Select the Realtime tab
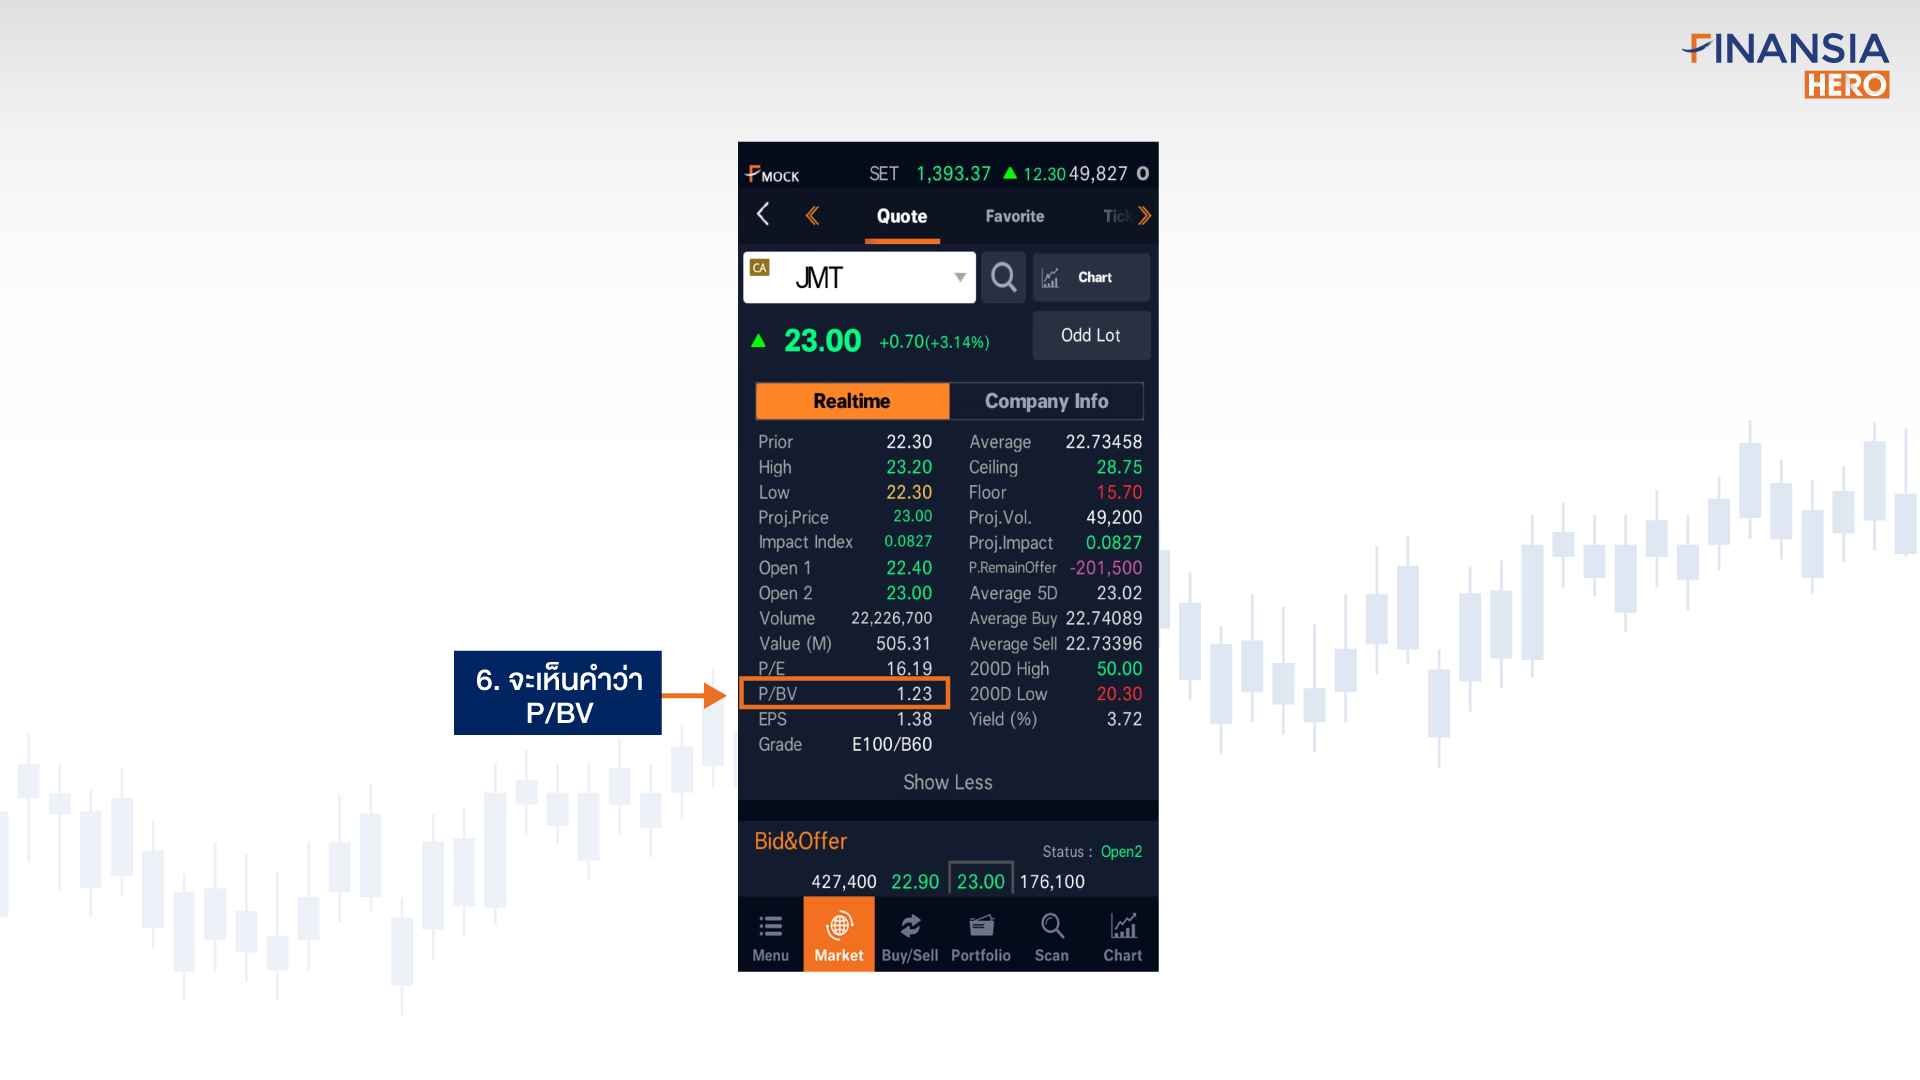1920x1080 pixels. pyautogui.click(x=851, y=401)
